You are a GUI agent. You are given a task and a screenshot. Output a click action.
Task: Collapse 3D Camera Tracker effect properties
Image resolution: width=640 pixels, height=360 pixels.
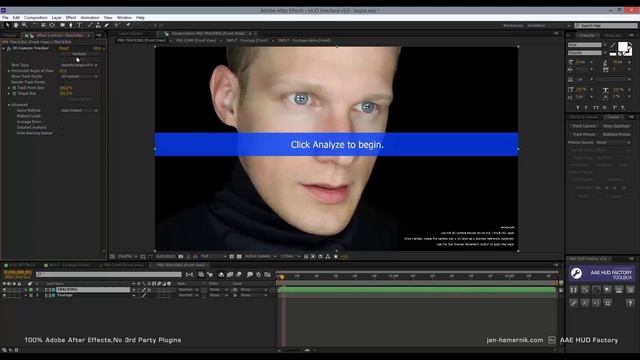coord(4,48)
